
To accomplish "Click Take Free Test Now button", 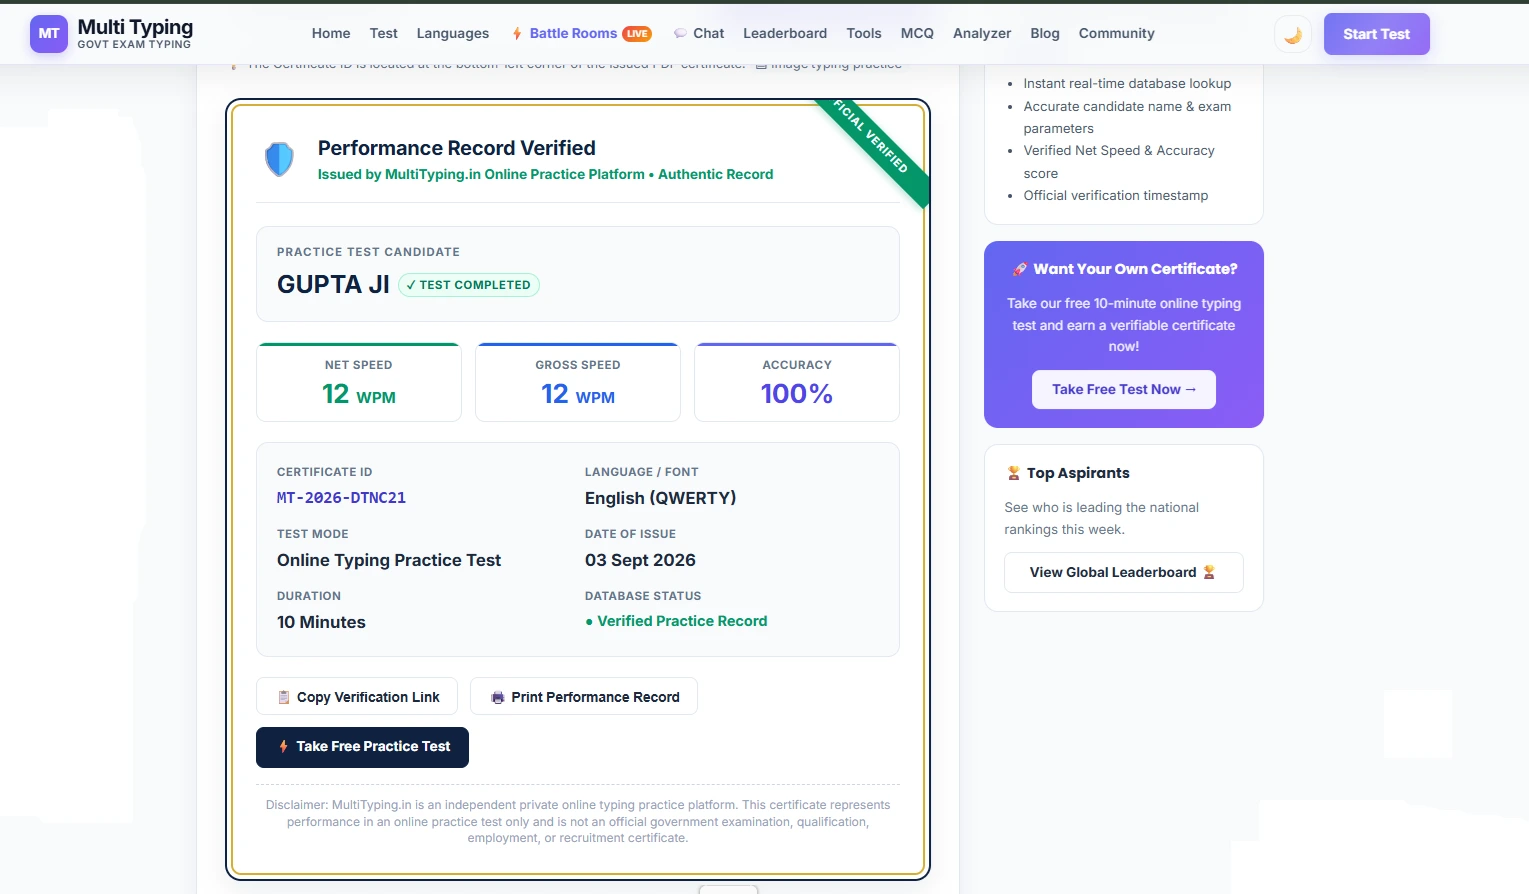I will [1124, 390].
